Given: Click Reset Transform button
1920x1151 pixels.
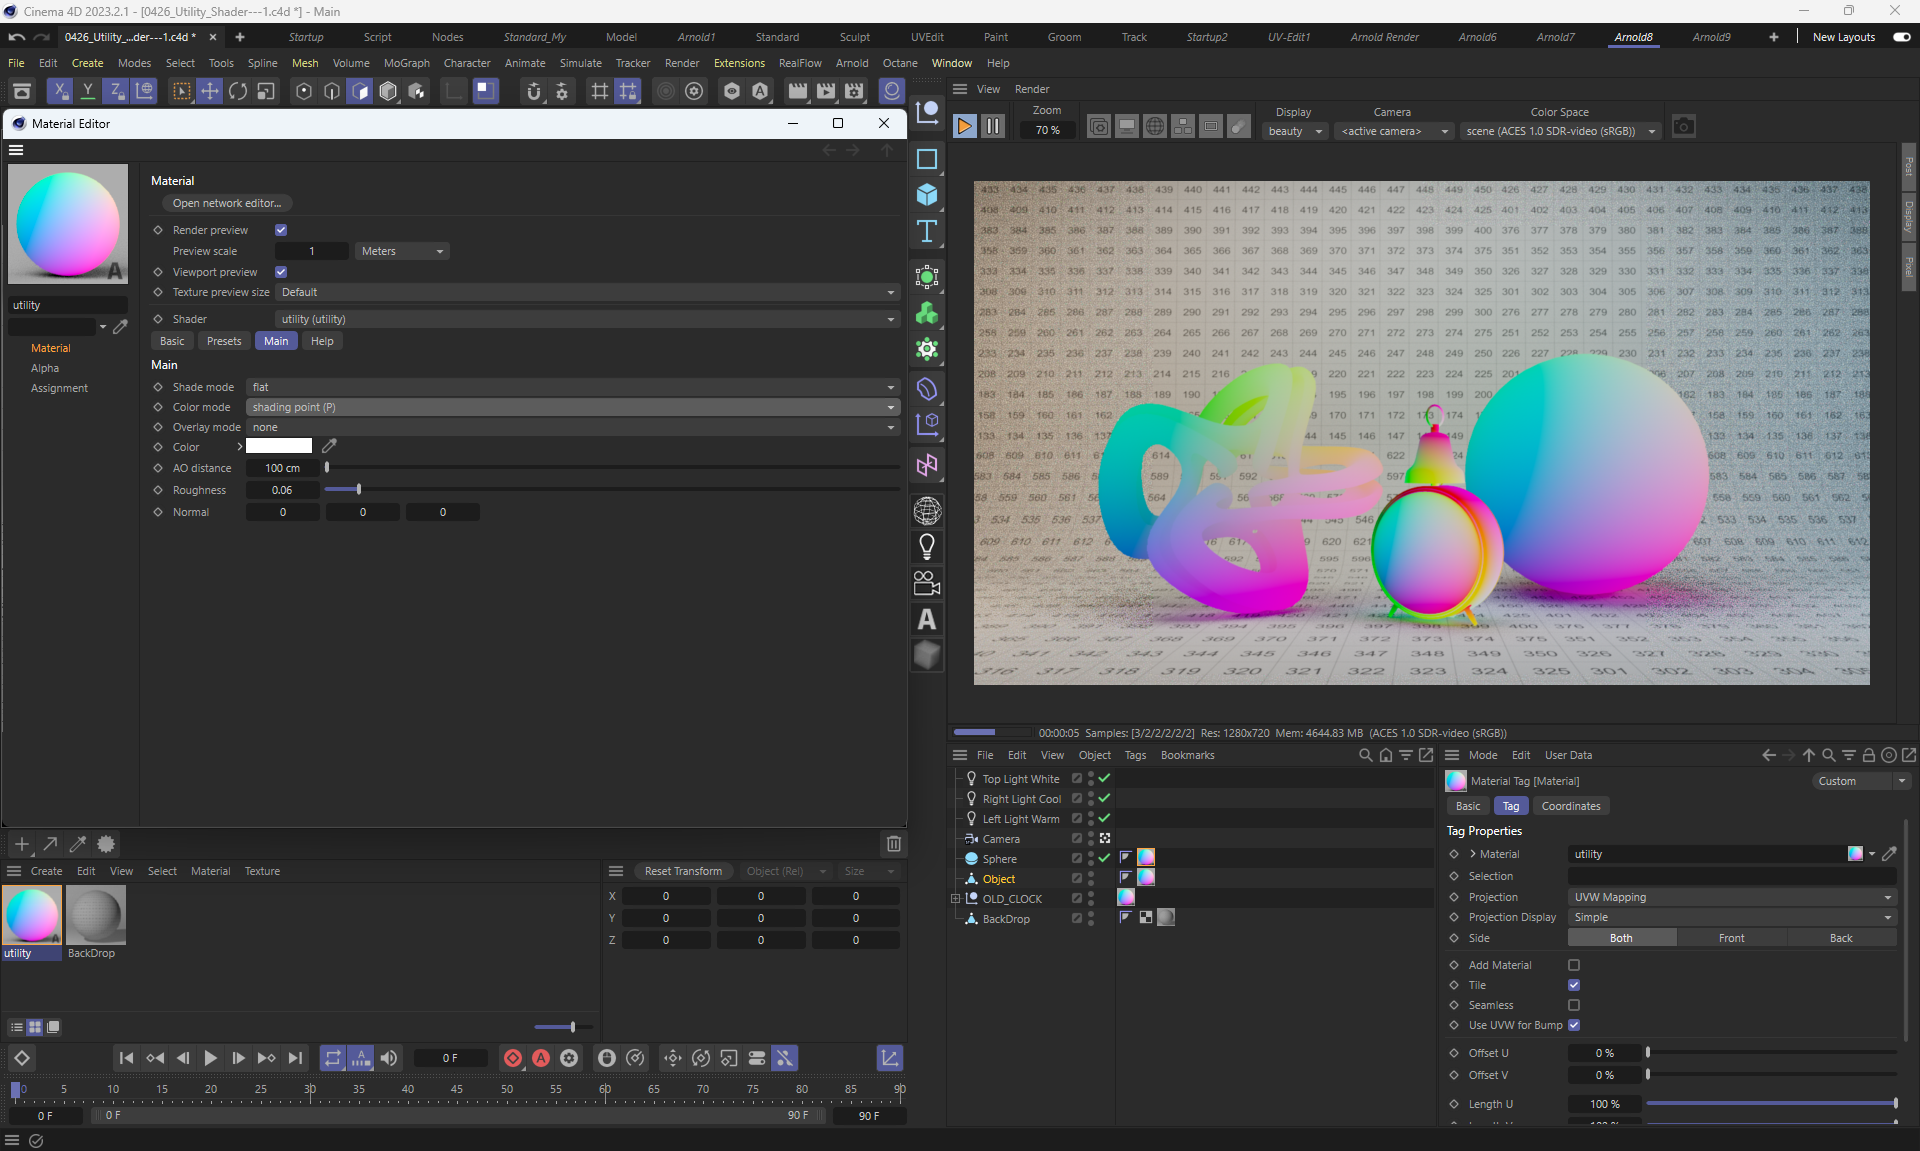Looking at the screenshot, I should (683, 871).
